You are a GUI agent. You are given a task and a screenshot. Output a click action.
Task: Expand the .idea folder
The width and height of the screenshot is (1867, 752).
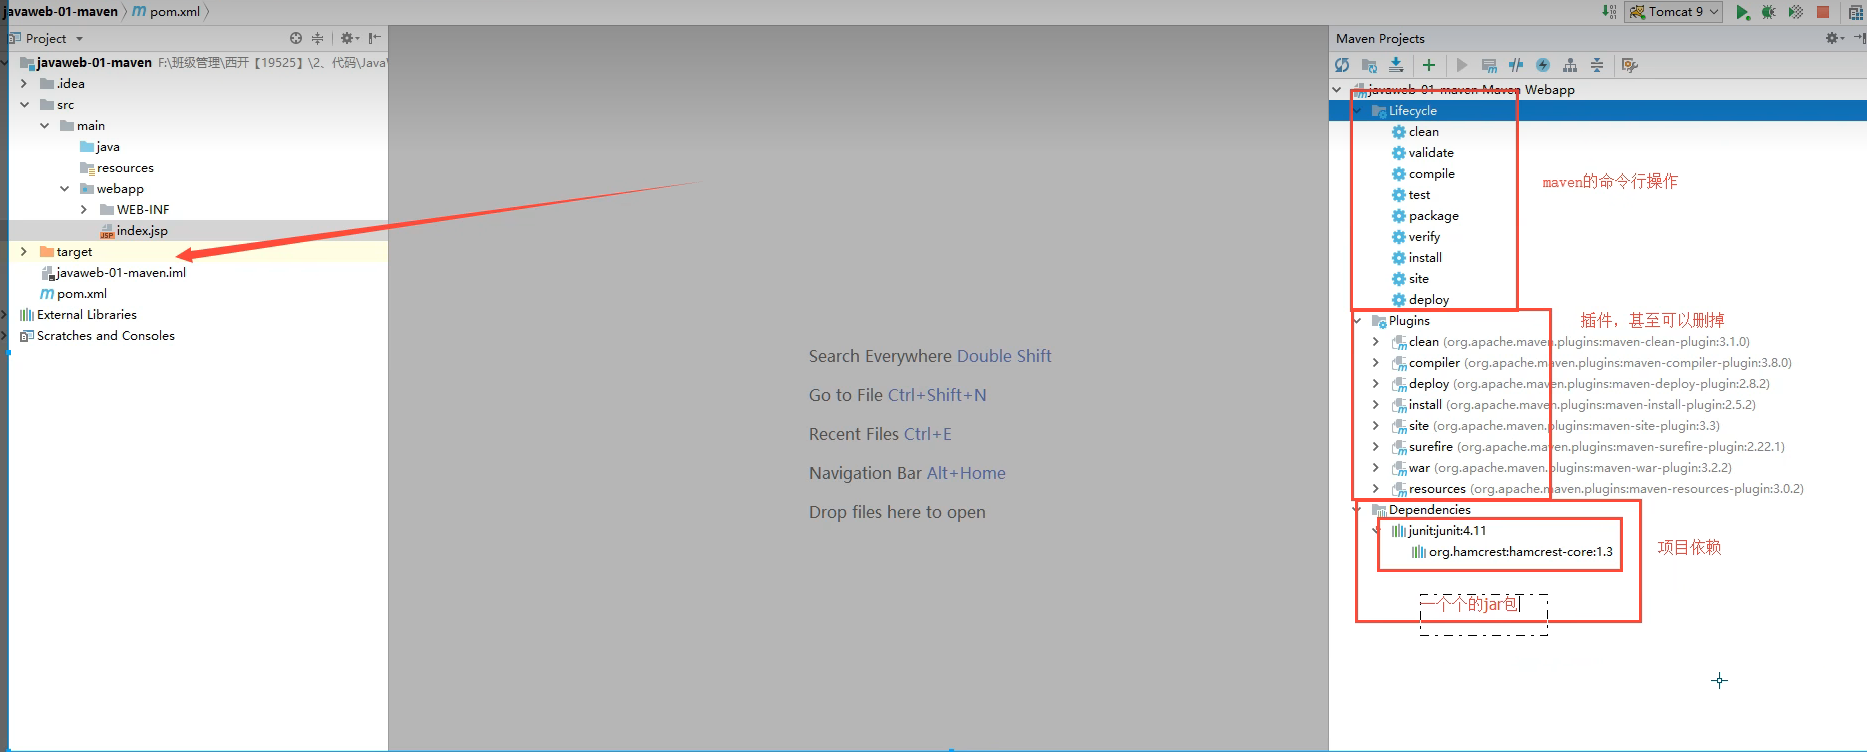point(24,84)
